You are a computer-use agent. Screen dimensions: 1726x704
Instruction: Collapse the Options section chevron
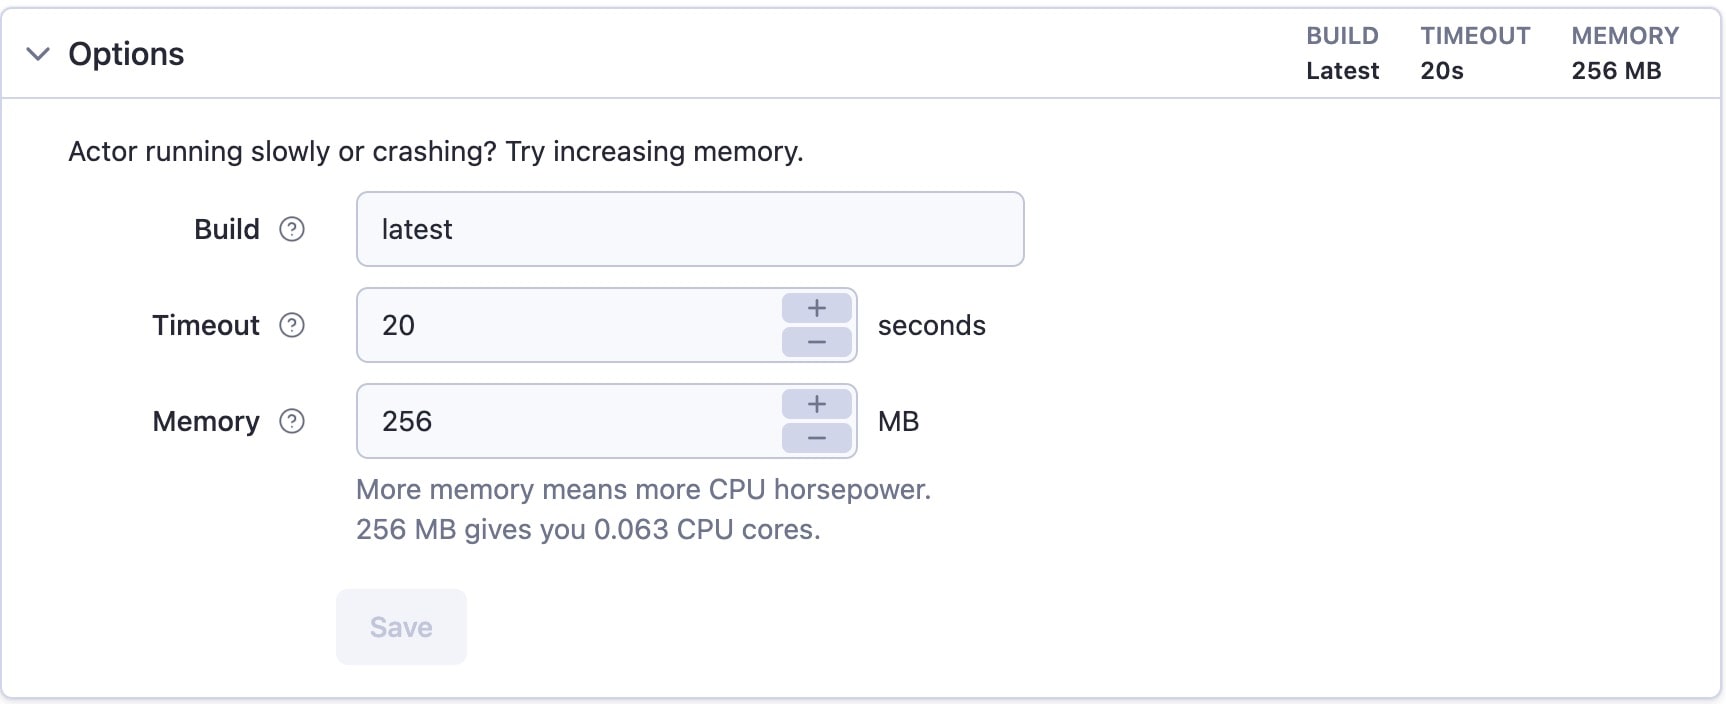pyautogui.click(x=38, y=54)
